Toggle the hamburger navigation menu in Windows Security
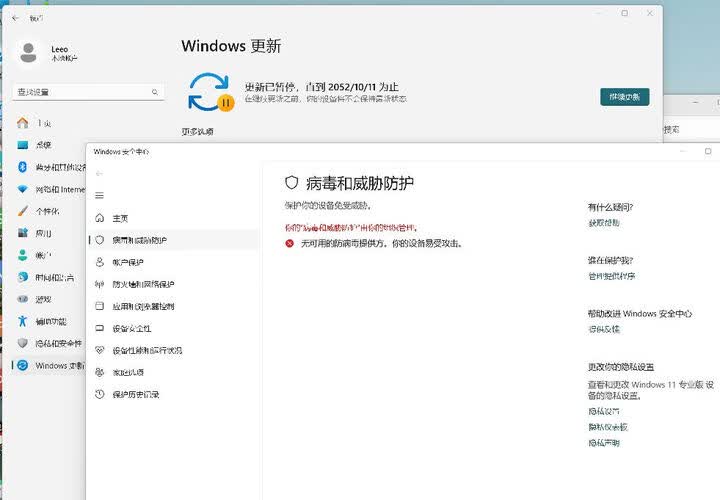Viewport: 720px width, 500px height. coord(99,195)
